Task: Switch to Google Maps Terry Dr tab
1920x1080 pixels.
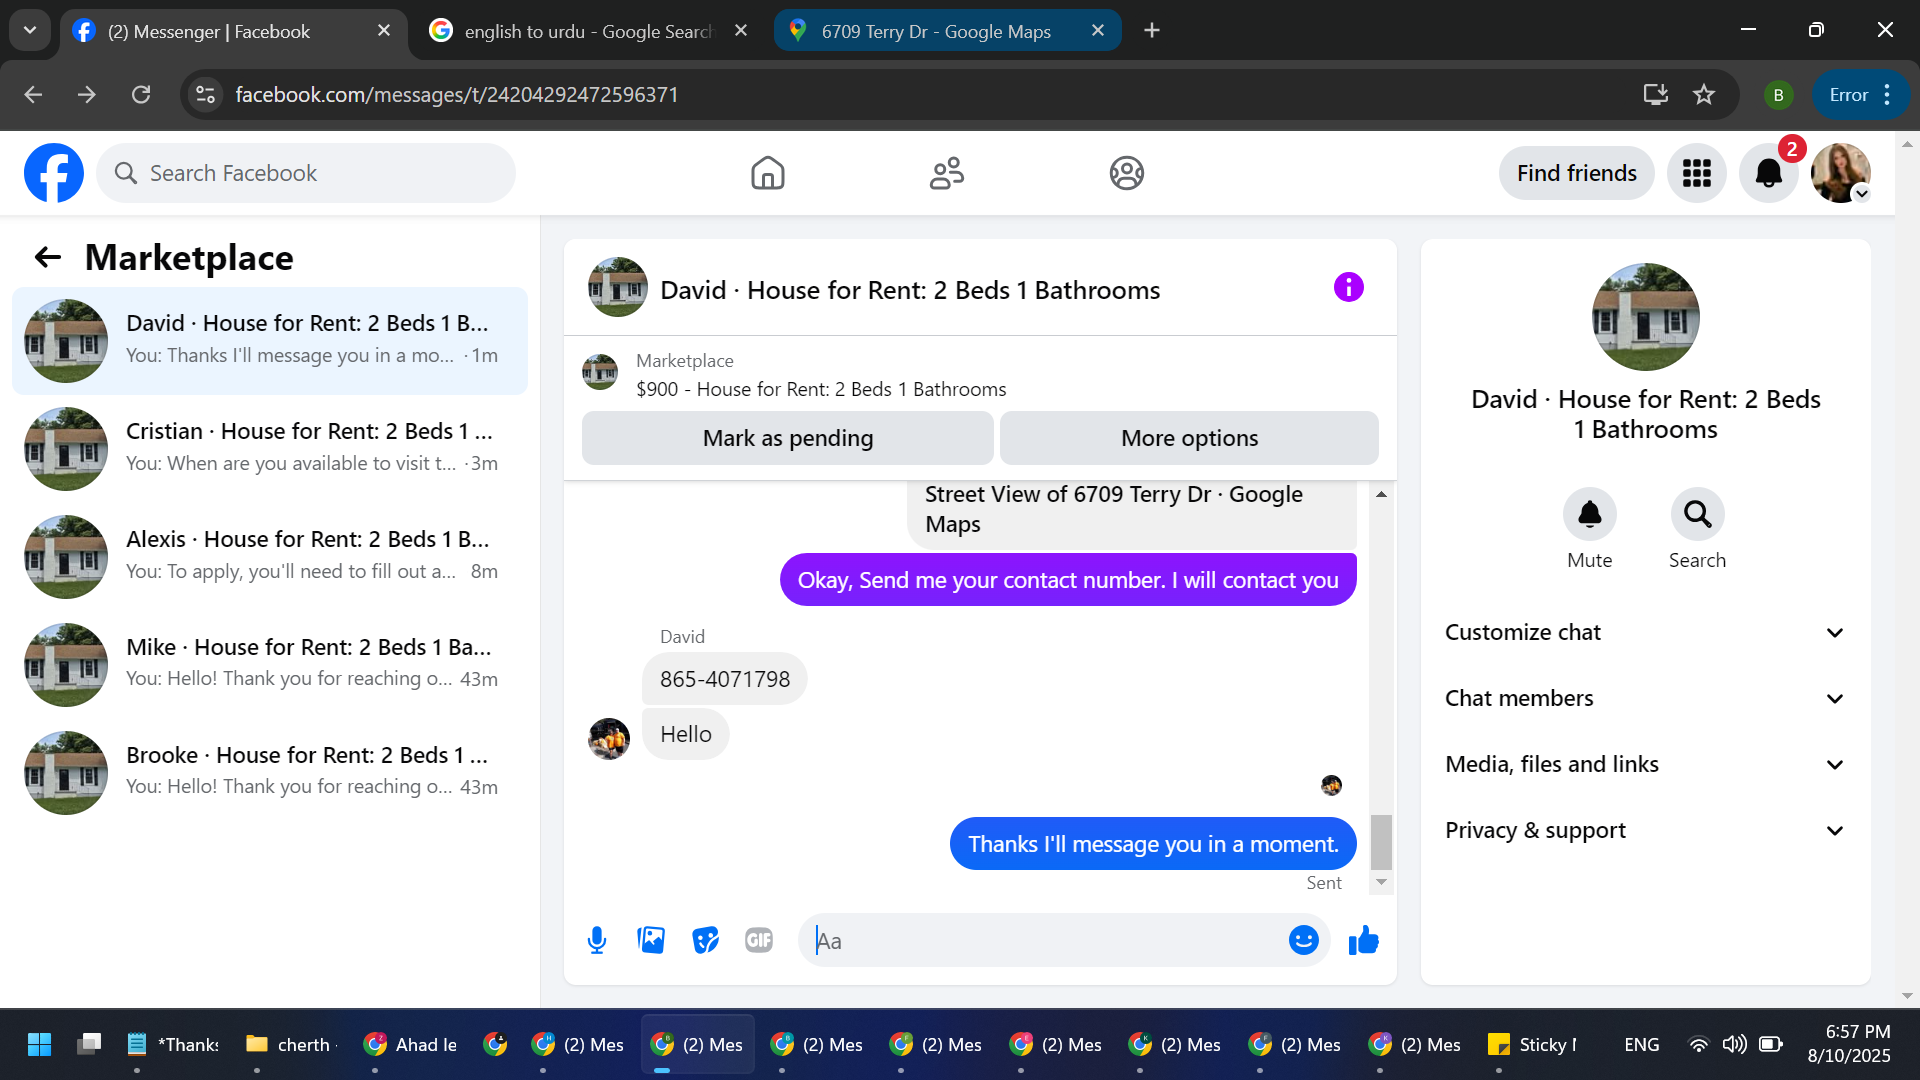Action: 935,31
